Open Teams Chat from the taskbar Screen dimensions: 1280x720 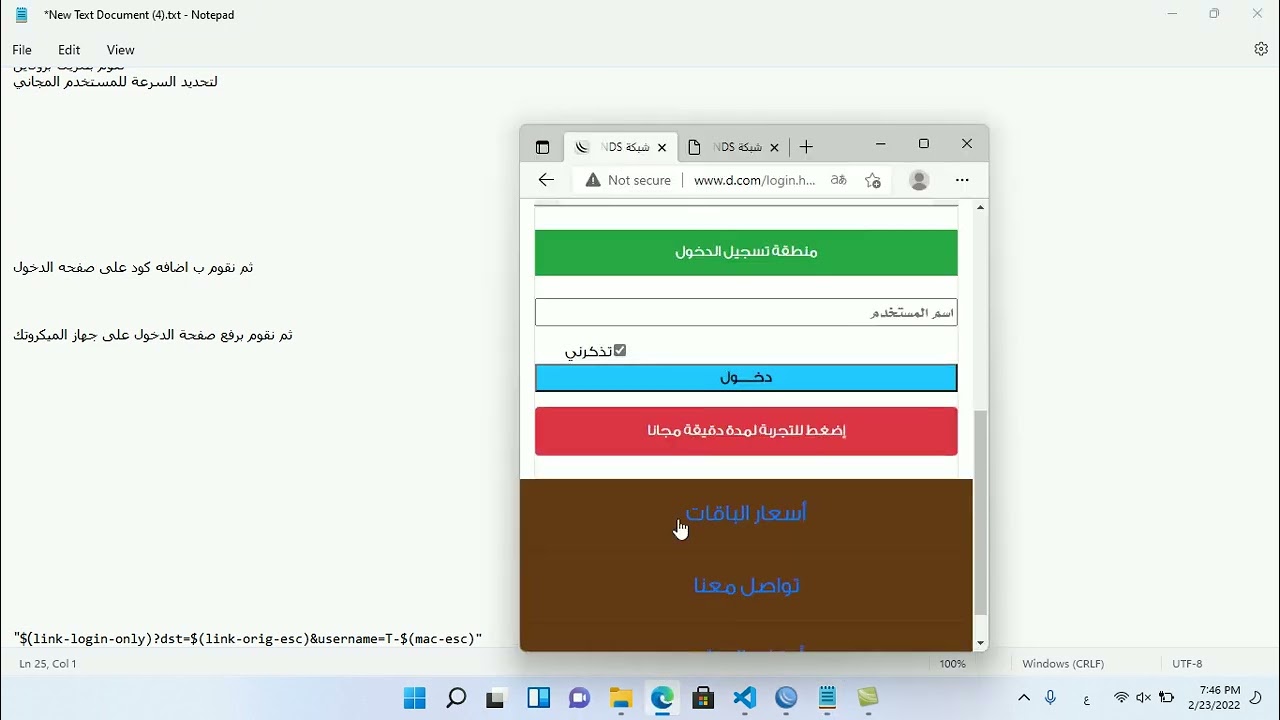click(x=579, y=698)
